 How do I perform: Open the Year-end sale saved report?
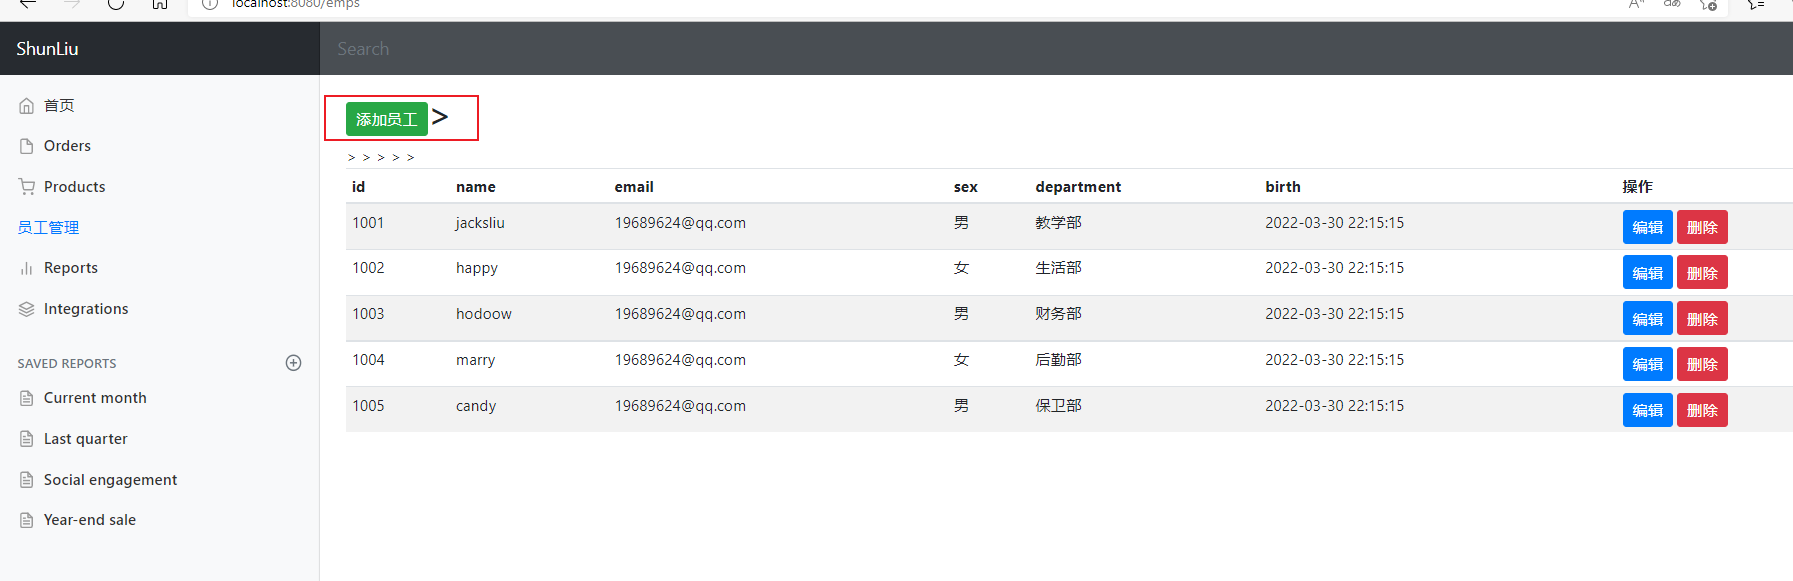click(90, 520)
